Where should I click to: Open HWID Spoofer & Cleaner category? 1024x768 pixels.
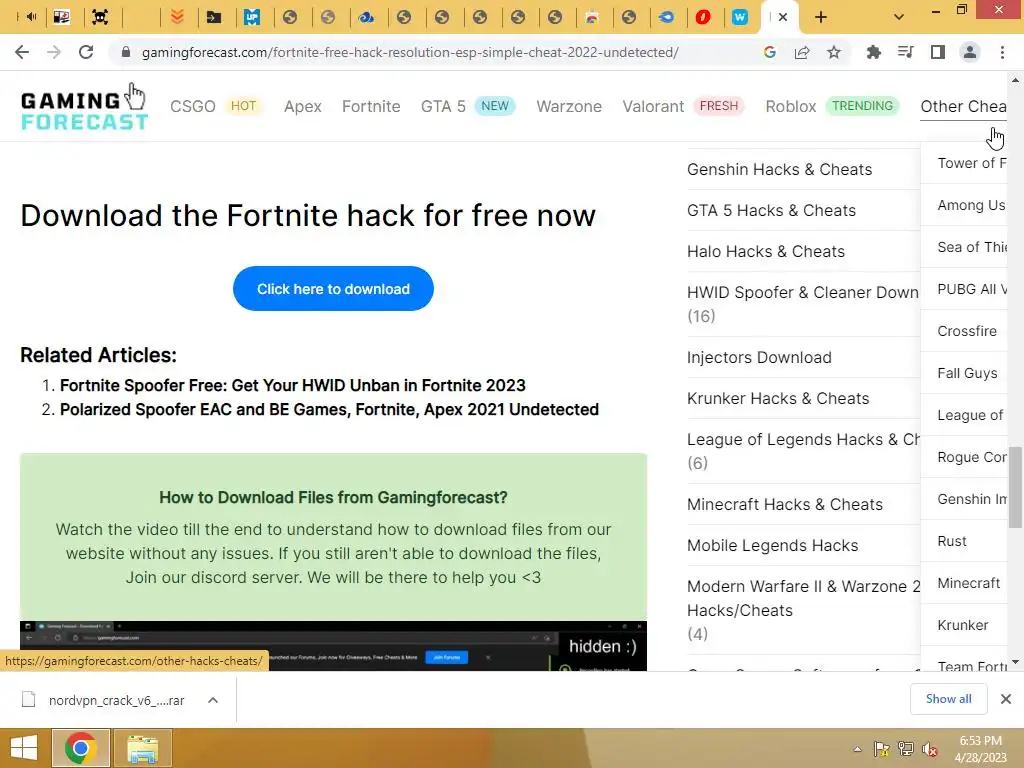(x=803, y=293)
